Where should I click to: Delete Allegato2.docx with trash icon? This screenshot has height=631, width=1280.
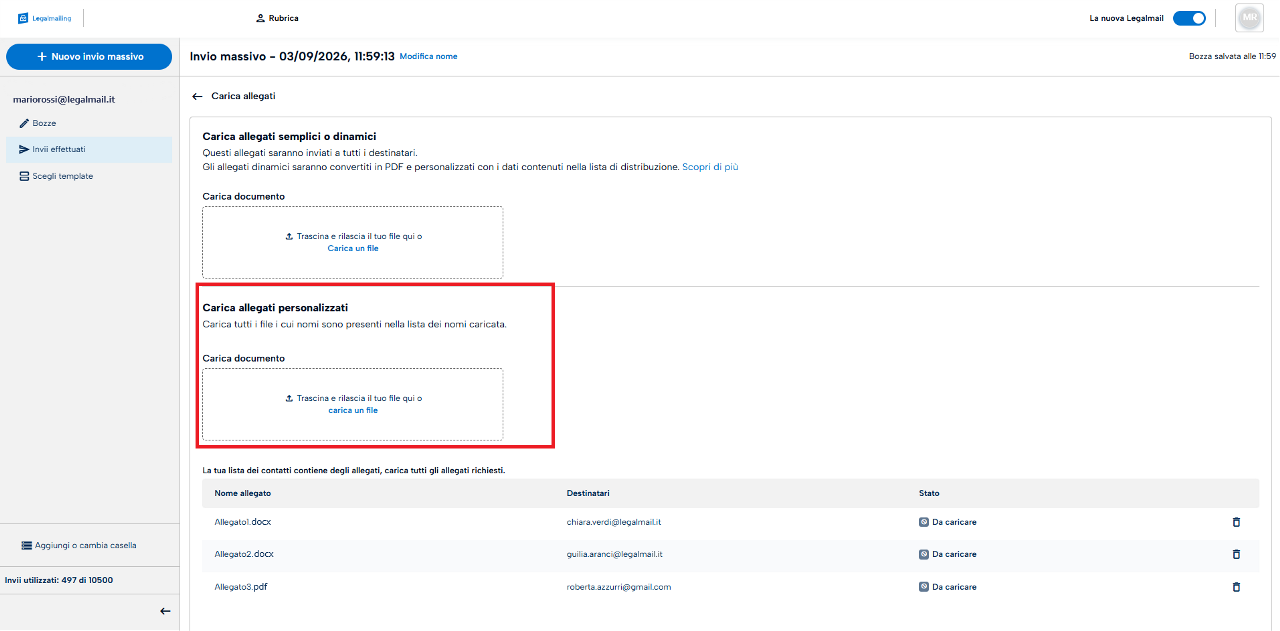[1236, 554]
